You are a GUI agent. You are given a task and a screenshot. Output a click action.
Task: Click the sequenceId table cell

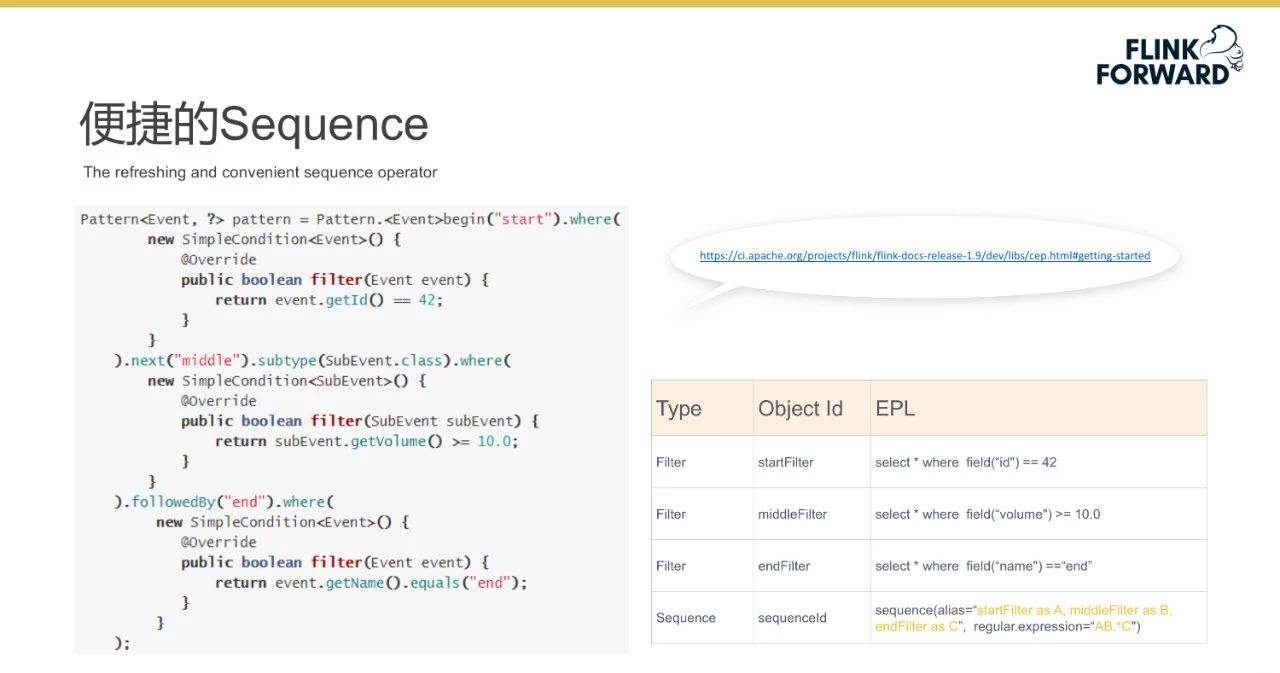(x=792, y=618)
